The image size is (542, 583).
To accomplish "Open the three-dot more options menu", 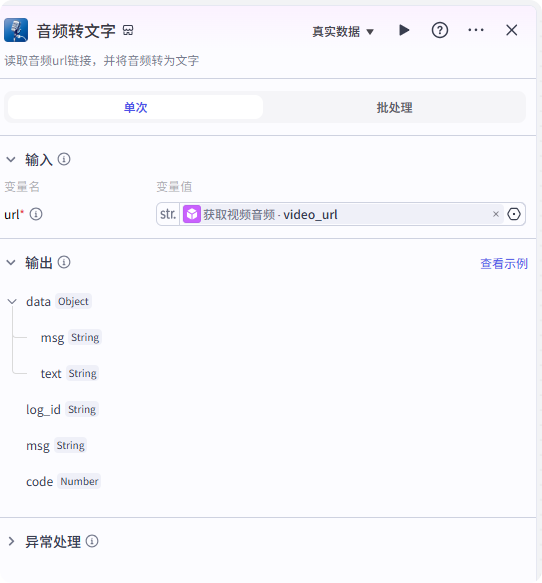I will [476, 30].
